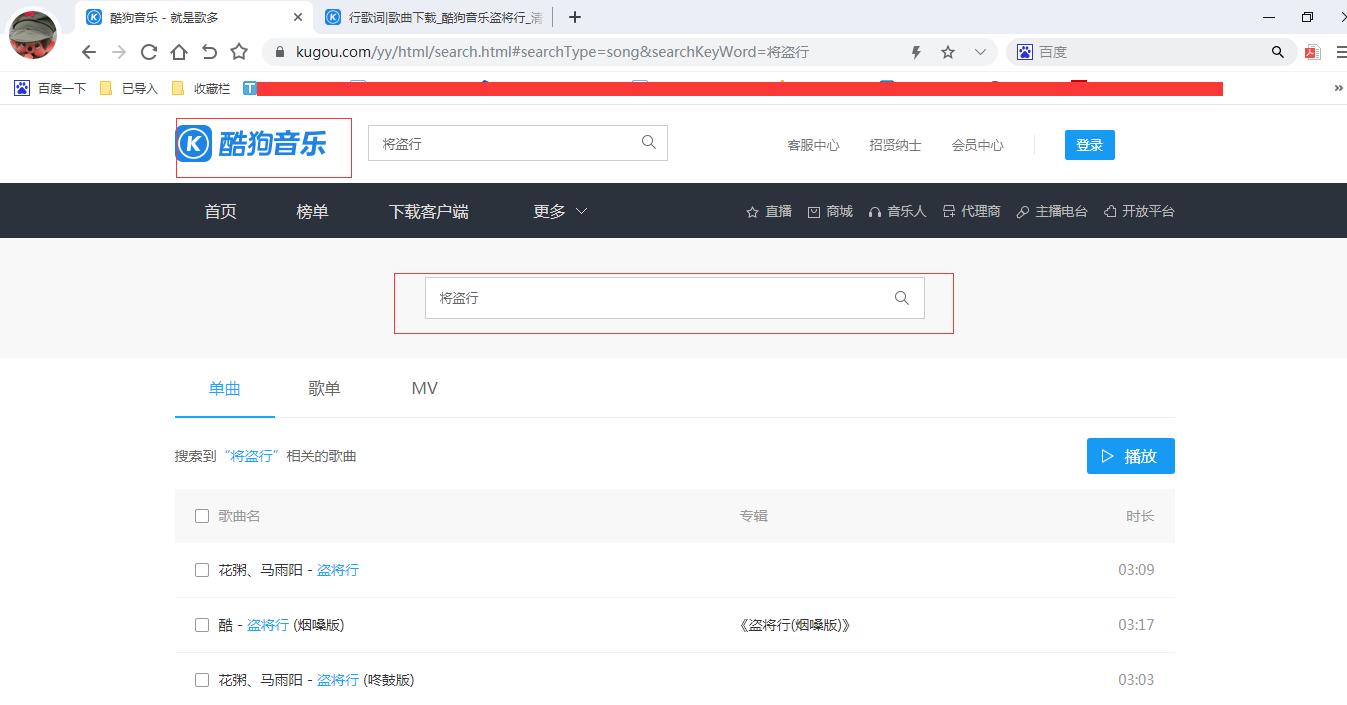
Task: Open the browser address bar dropdown arrow
Action: click(979, 51)
